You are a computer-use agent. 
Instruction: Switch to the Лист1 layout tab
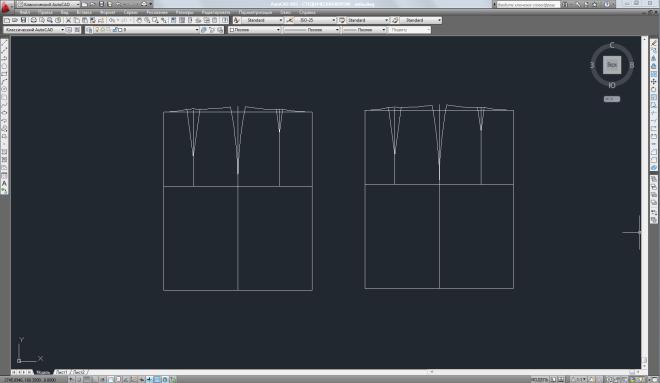61,372
